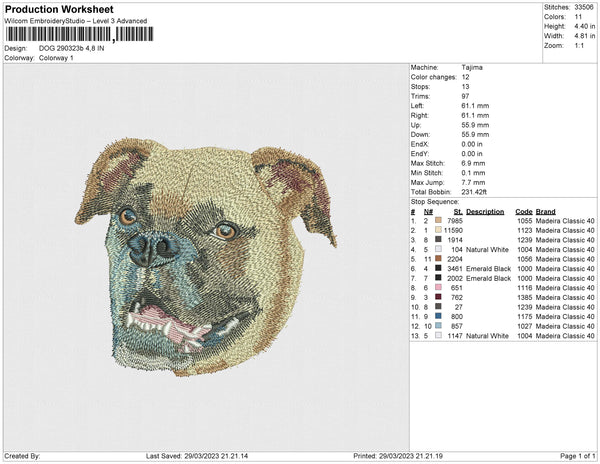This screenshot has height=464, width=600.
Task: Click the Page 1 of 1 footer text
Action: click(x=572, y=456)
